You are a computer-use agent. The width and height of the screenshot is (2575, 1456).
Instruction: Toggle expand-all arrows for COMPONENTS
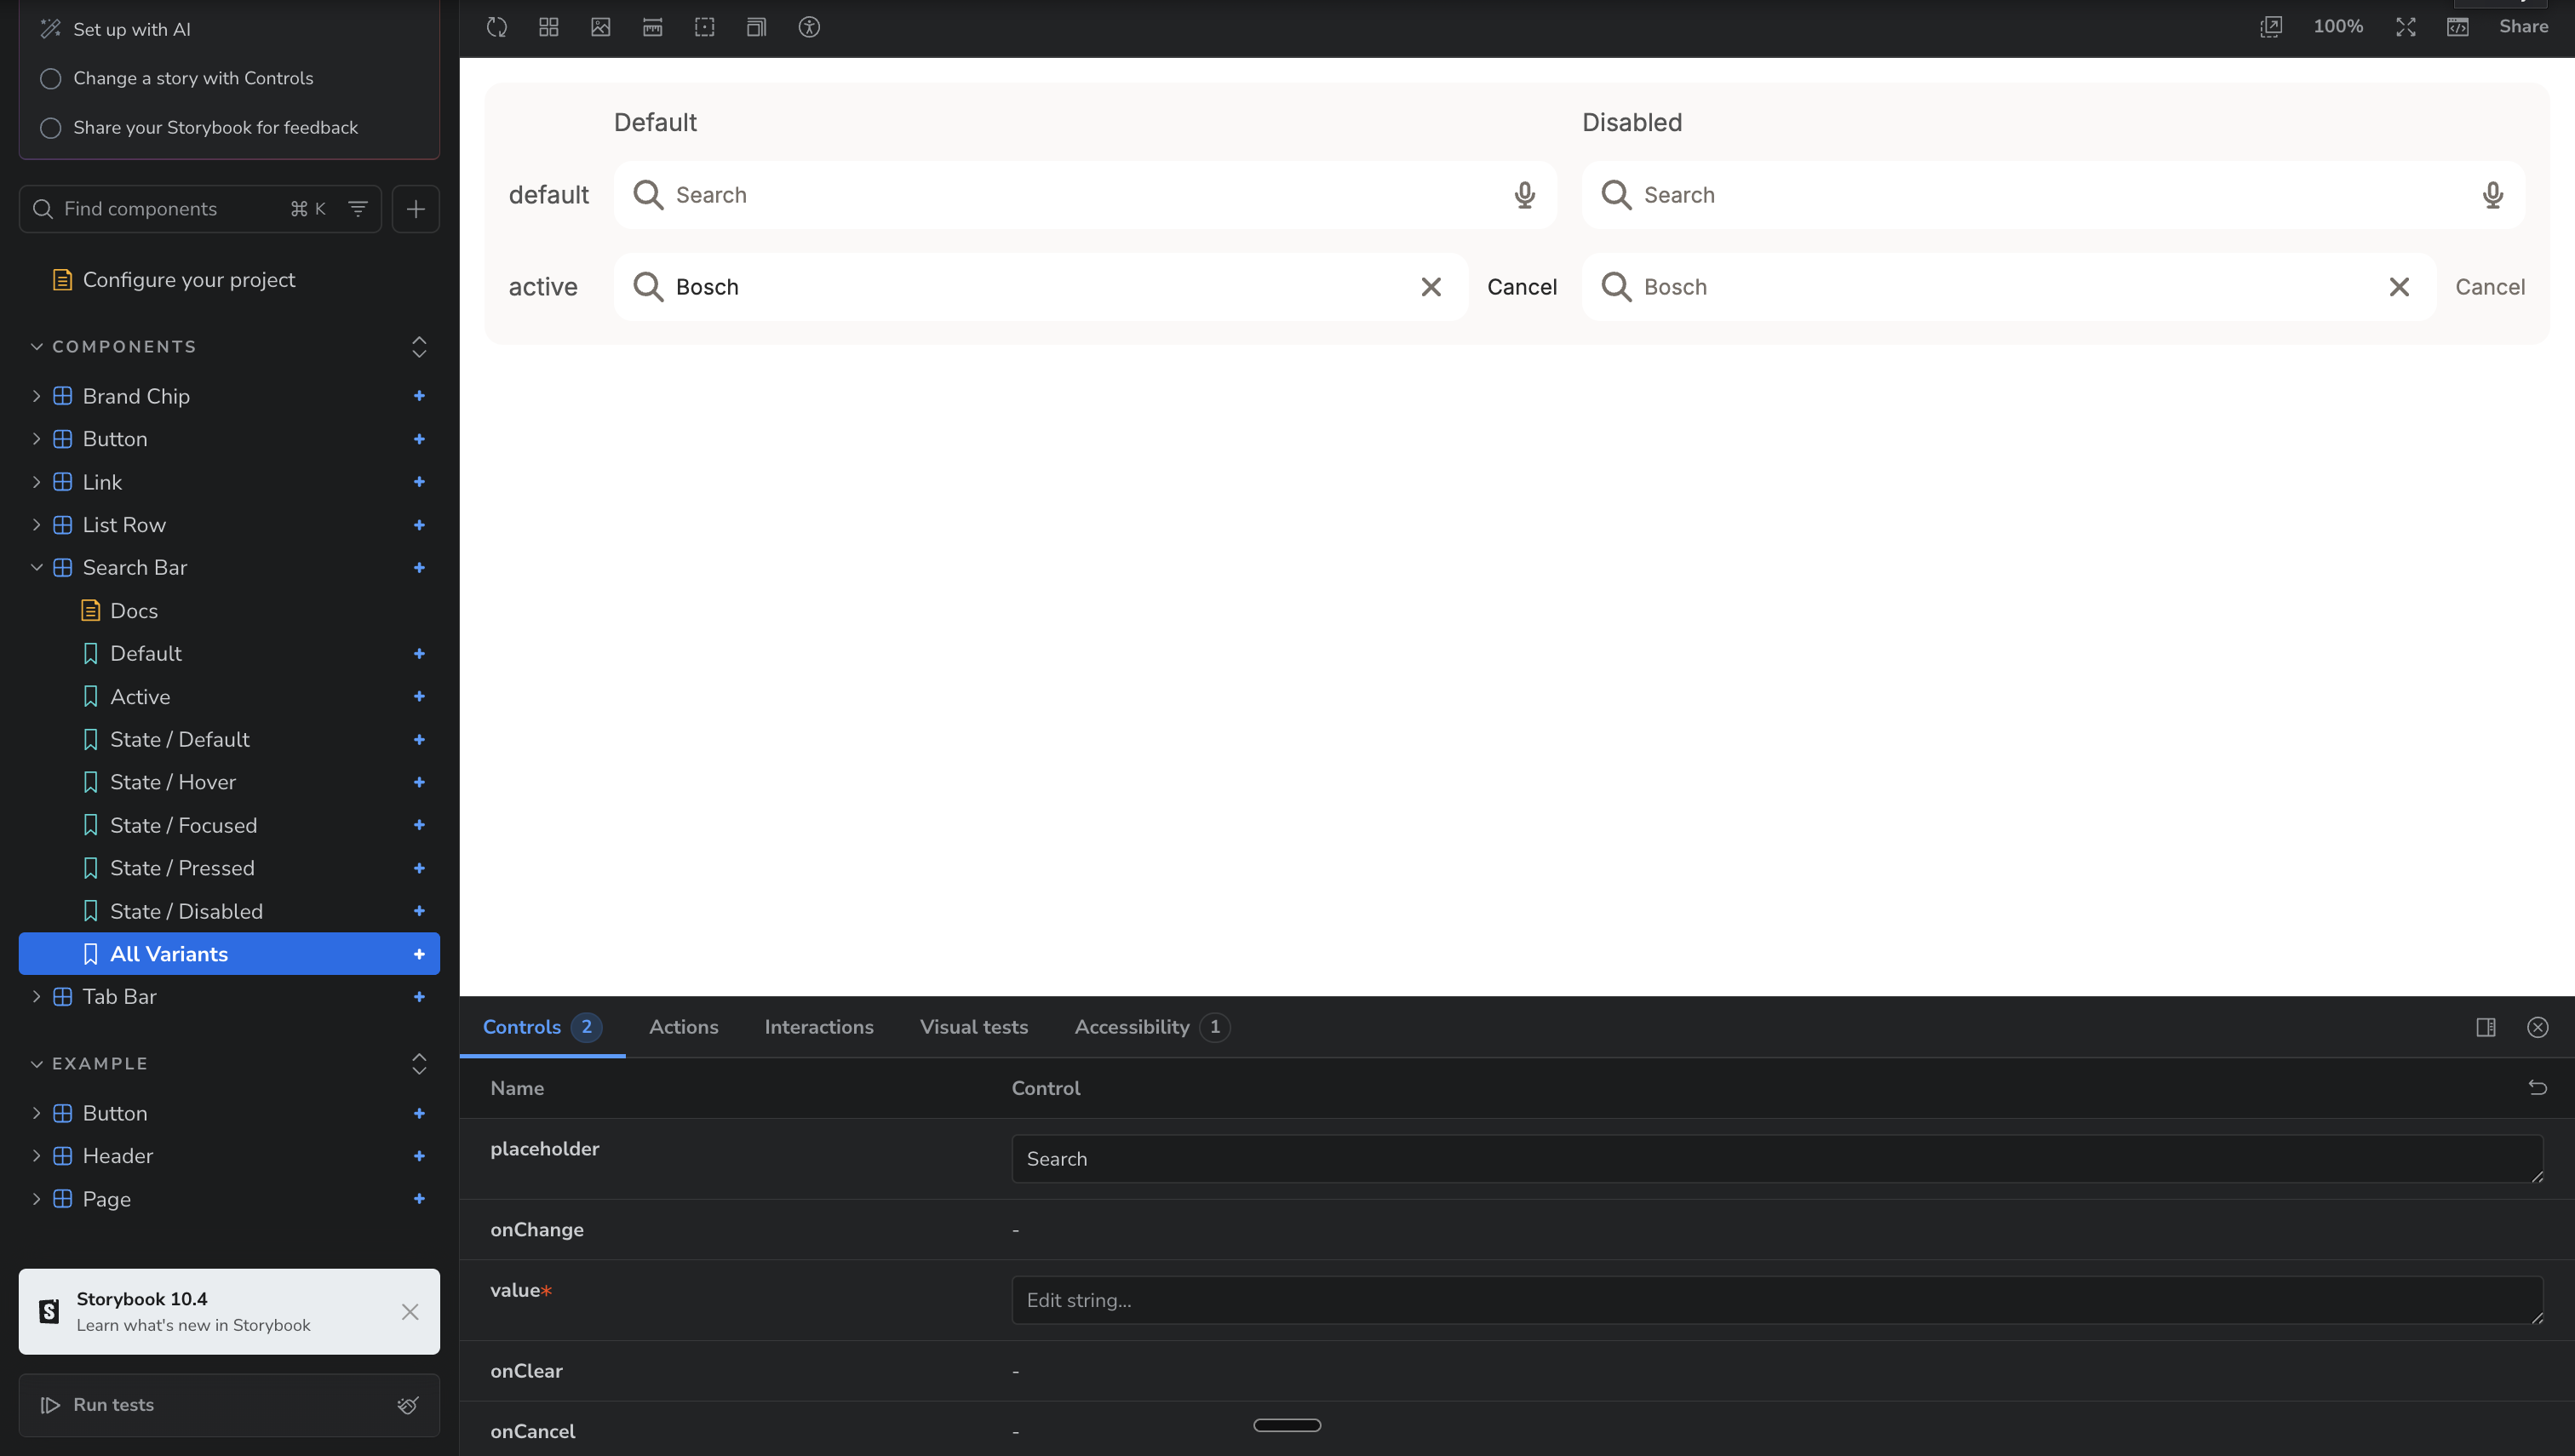click(419, 347)
